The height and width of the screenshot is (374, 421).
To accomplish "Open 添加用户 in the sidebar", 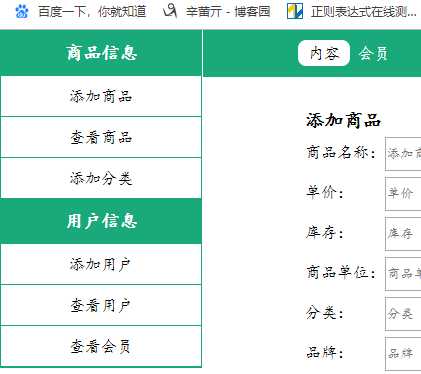I will click(101, 264).
